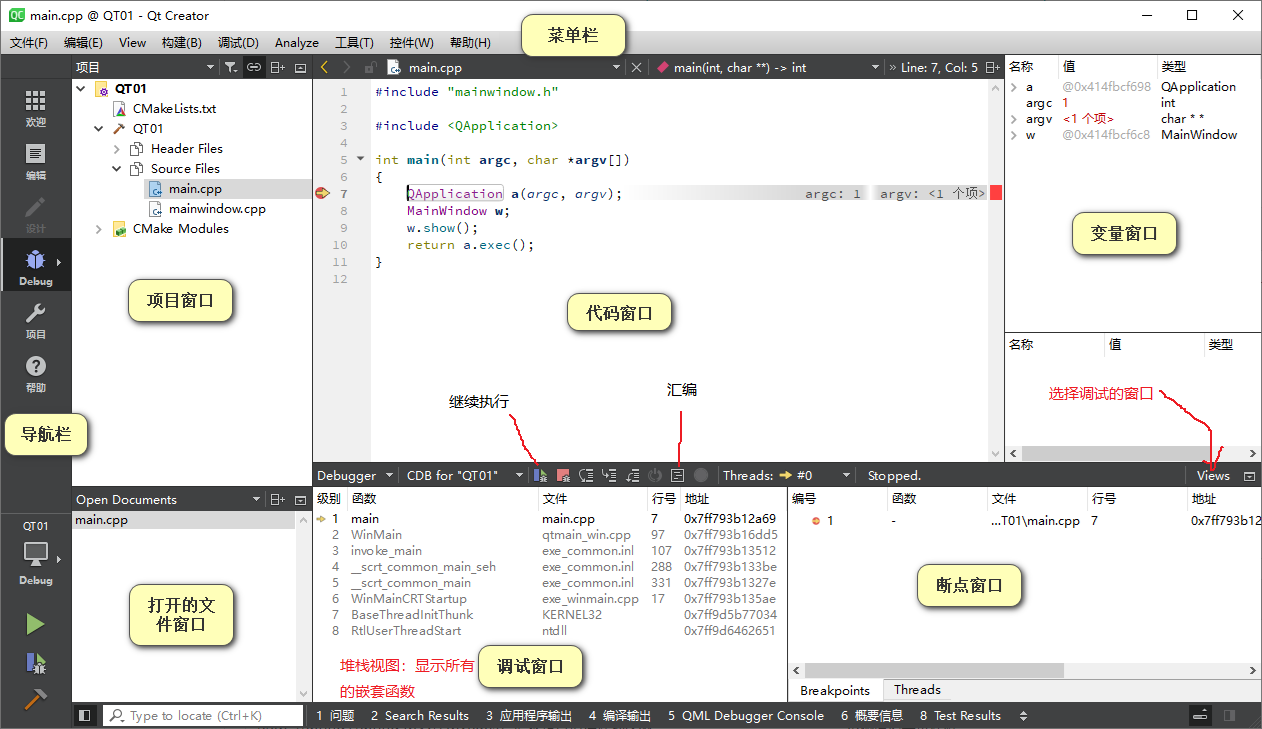Switch to the Breakpoints tab
This screenshot has height=729, width=1262.
[835, 690]
